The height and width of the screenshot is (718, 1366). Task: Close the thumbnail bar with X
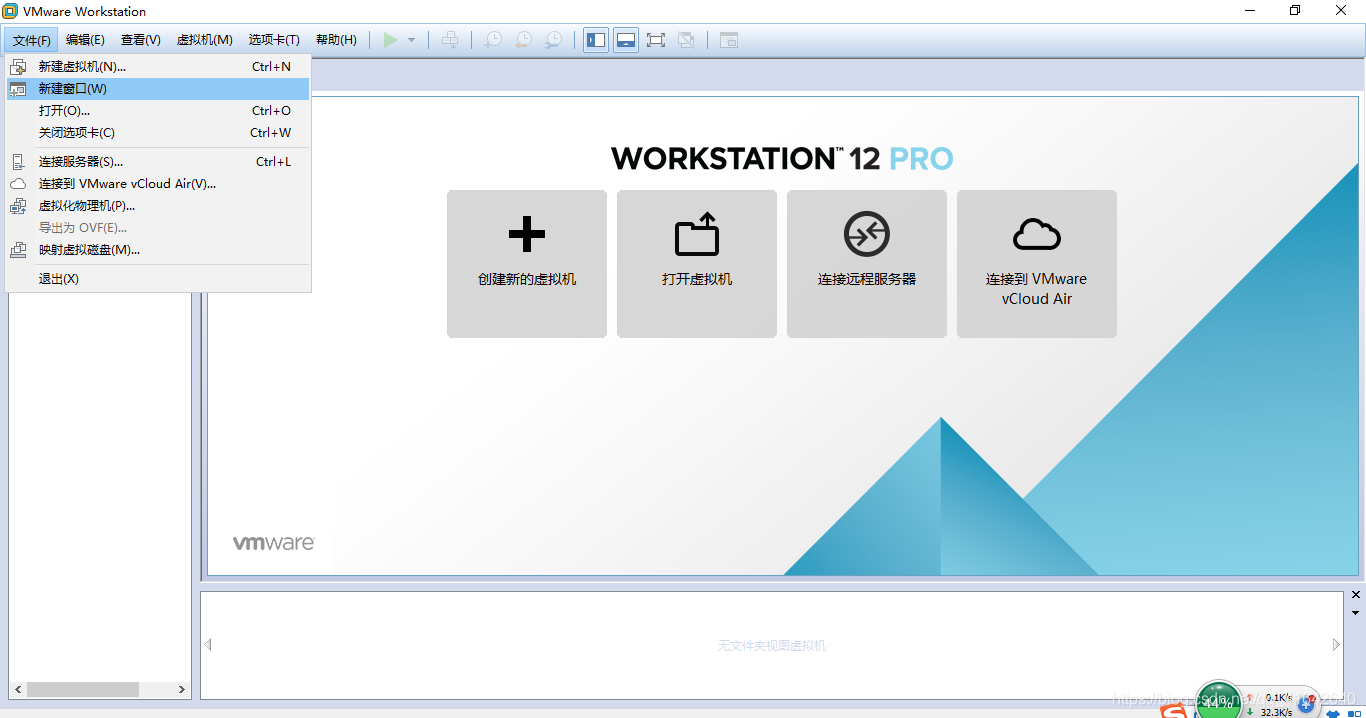pos(1355,596)
